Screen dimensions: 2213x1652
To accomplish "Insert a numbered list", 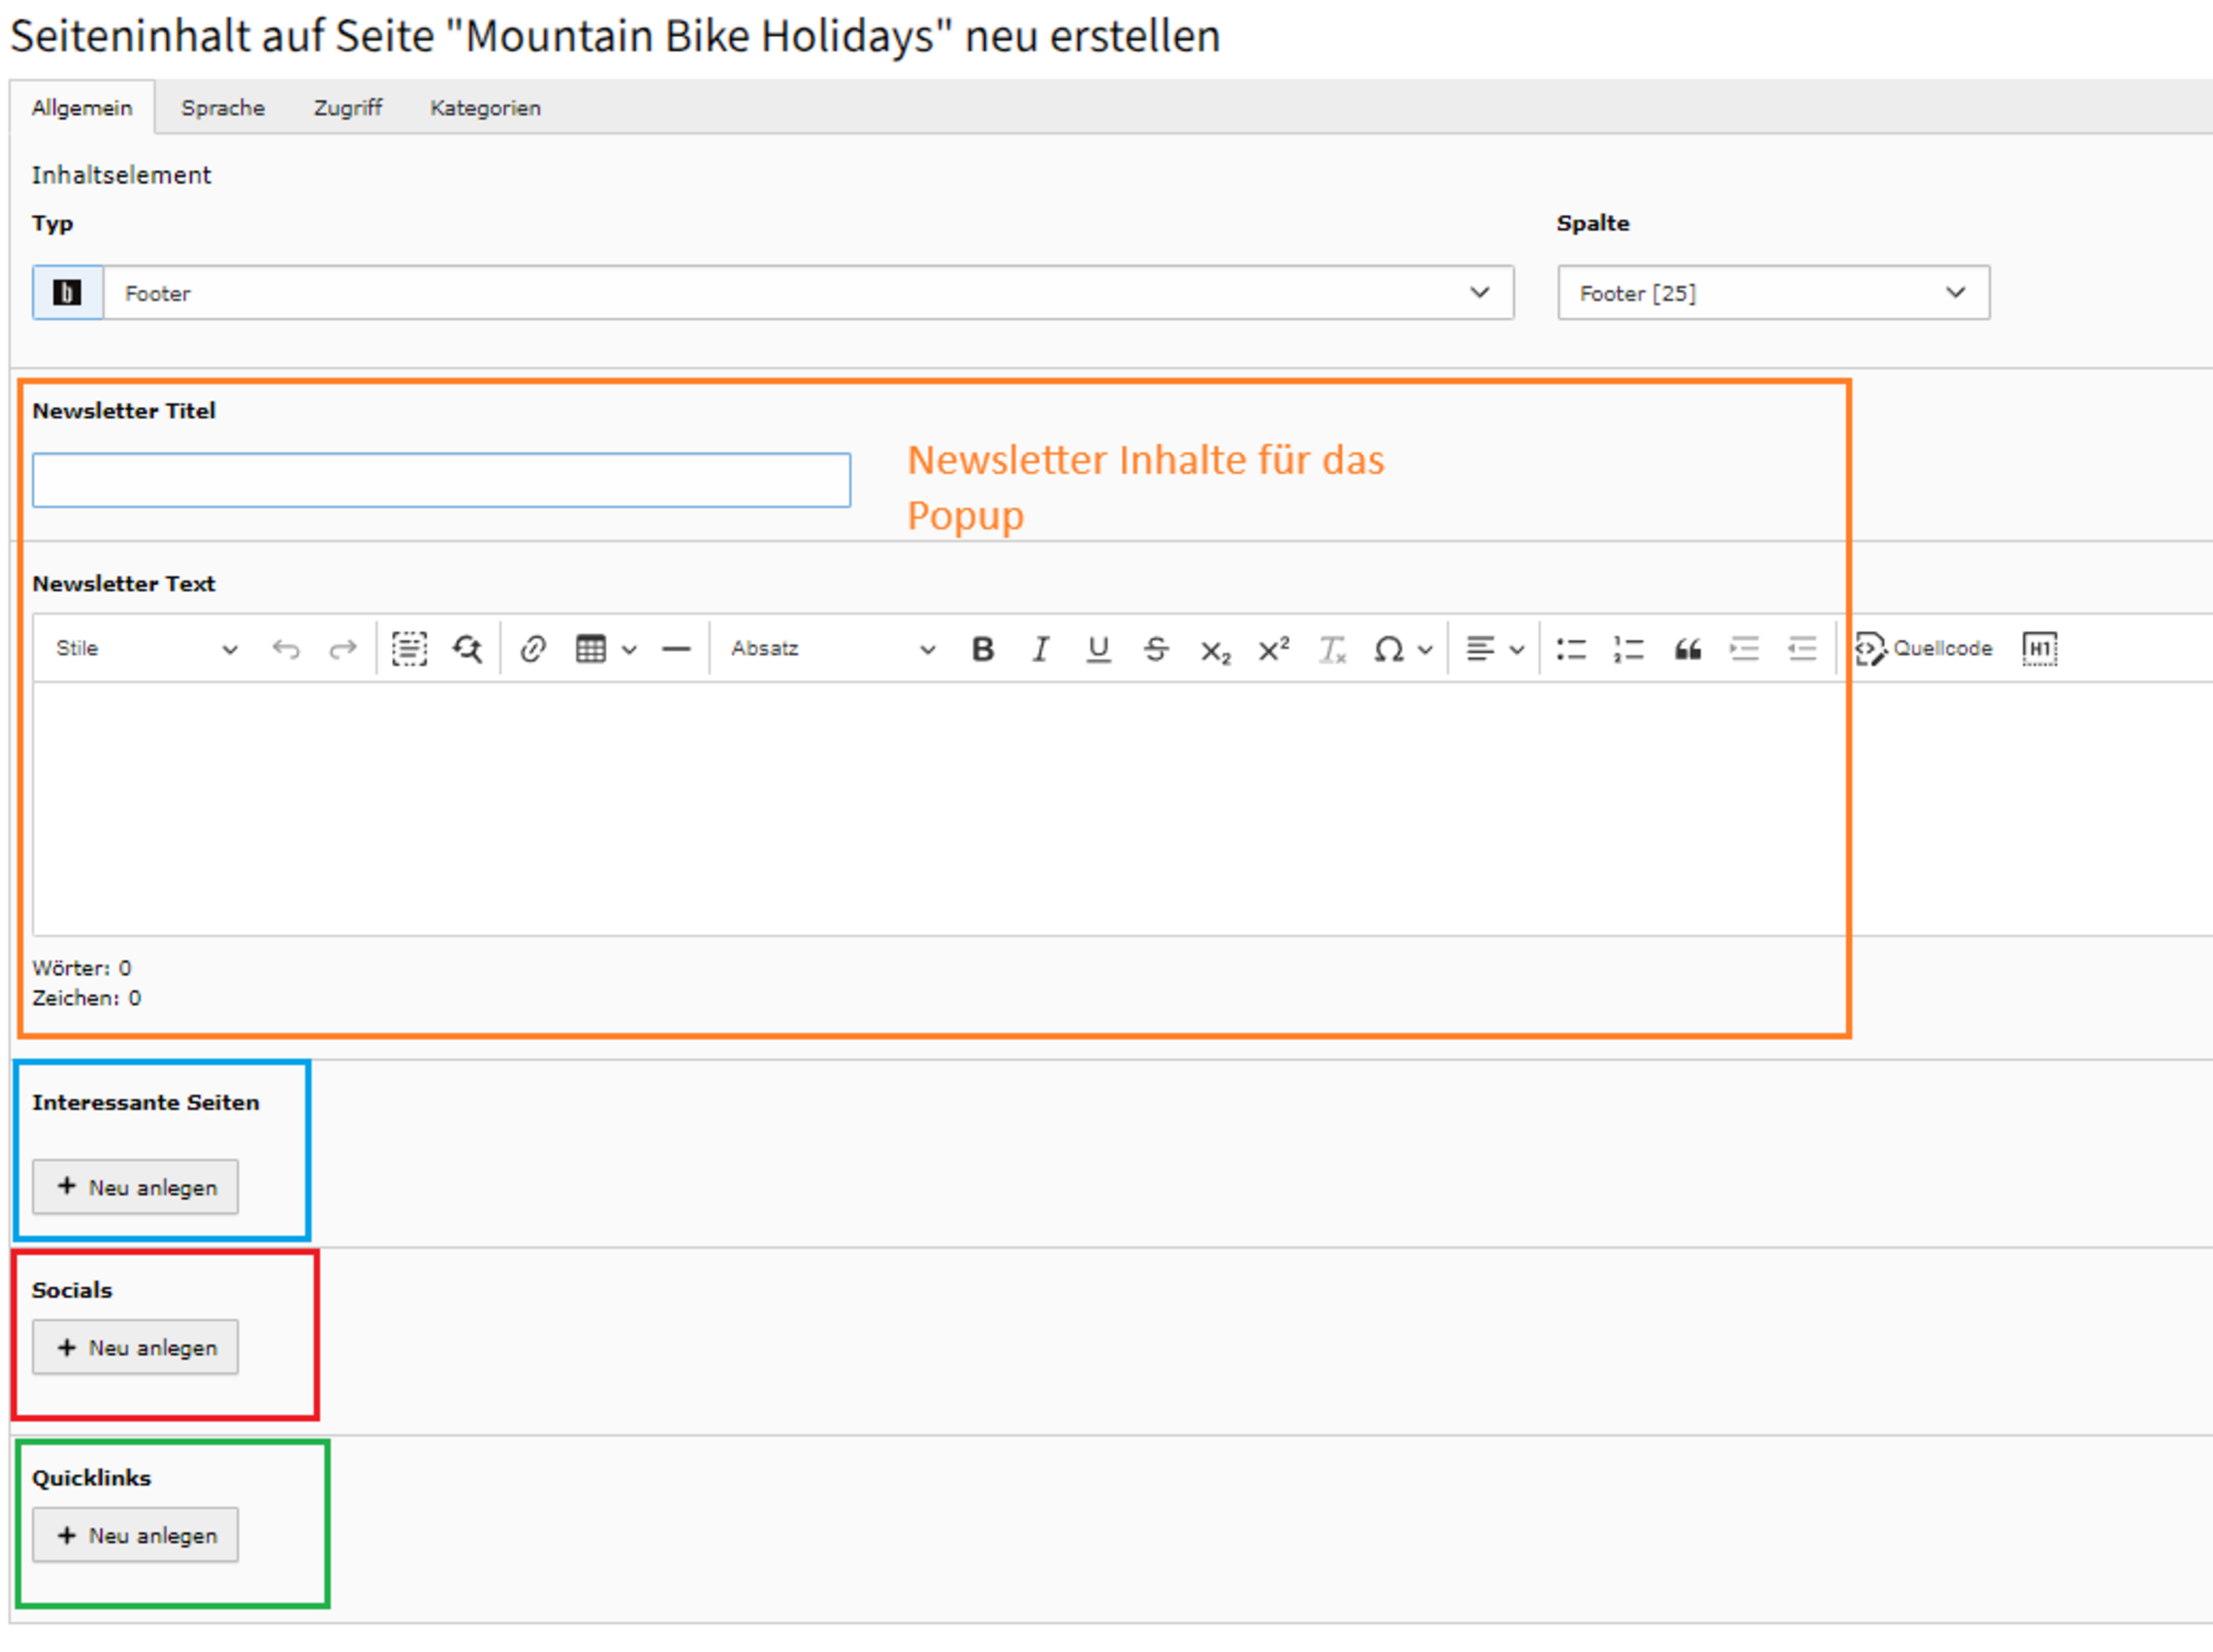I will click(1628, 649).
